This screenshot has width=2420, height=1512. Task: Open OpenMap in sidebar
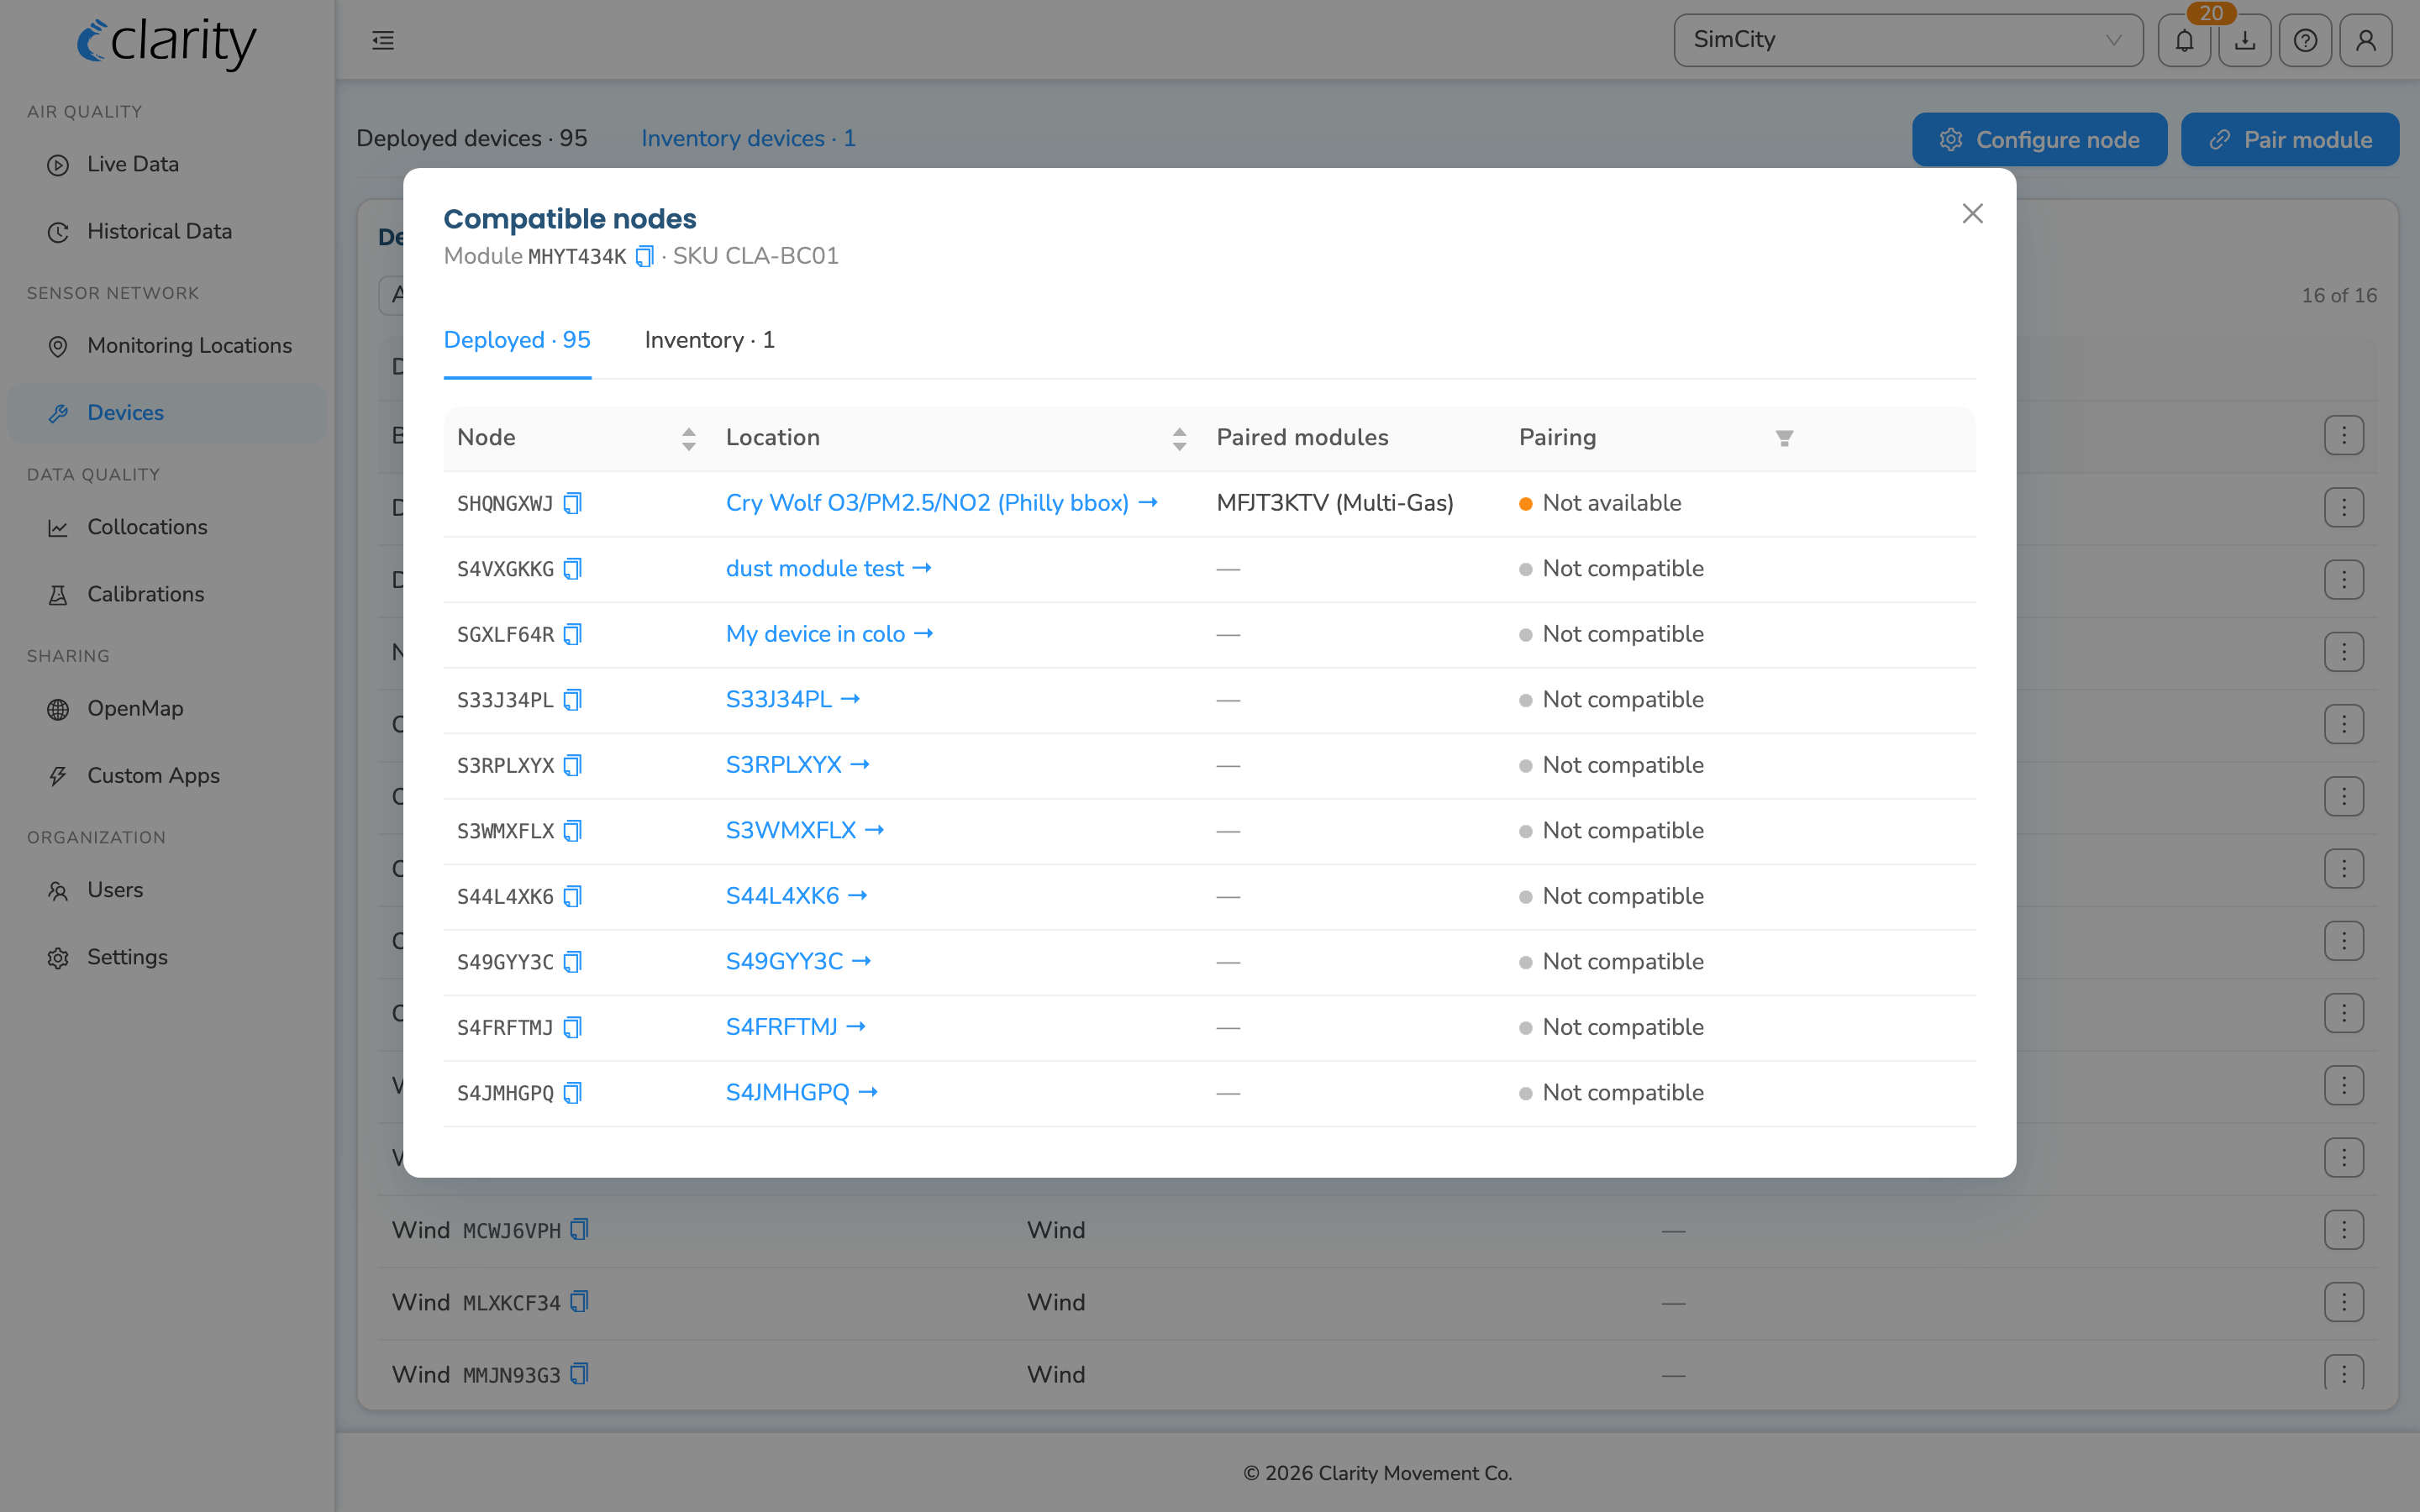coord(167,708)
